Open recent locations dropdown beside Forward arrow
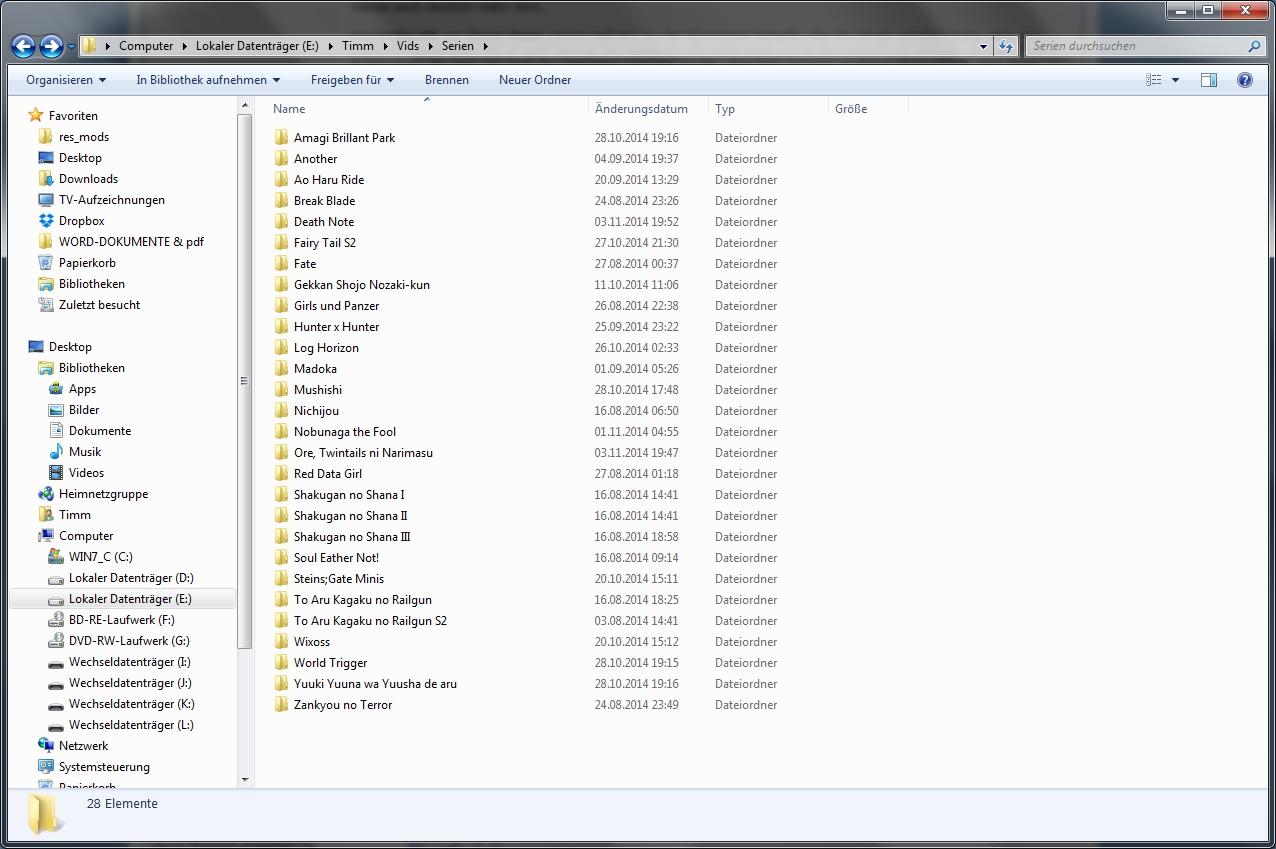This screenshot has width=1276, height=849. pyautogui.click(x=72, y=46)
